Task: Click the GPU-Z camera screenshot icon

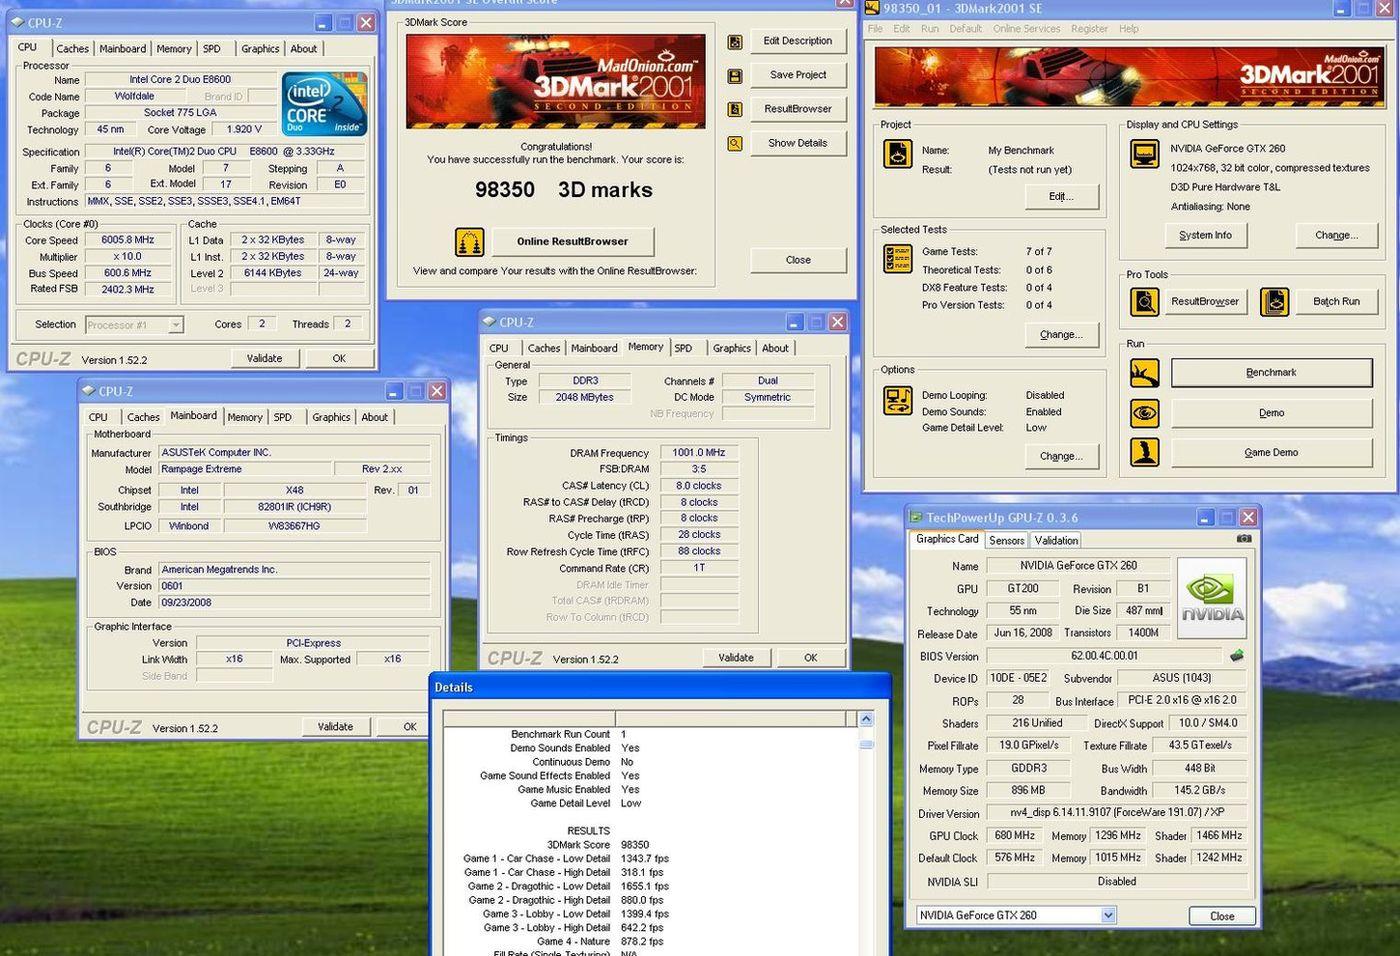Action: point(1244,538)
